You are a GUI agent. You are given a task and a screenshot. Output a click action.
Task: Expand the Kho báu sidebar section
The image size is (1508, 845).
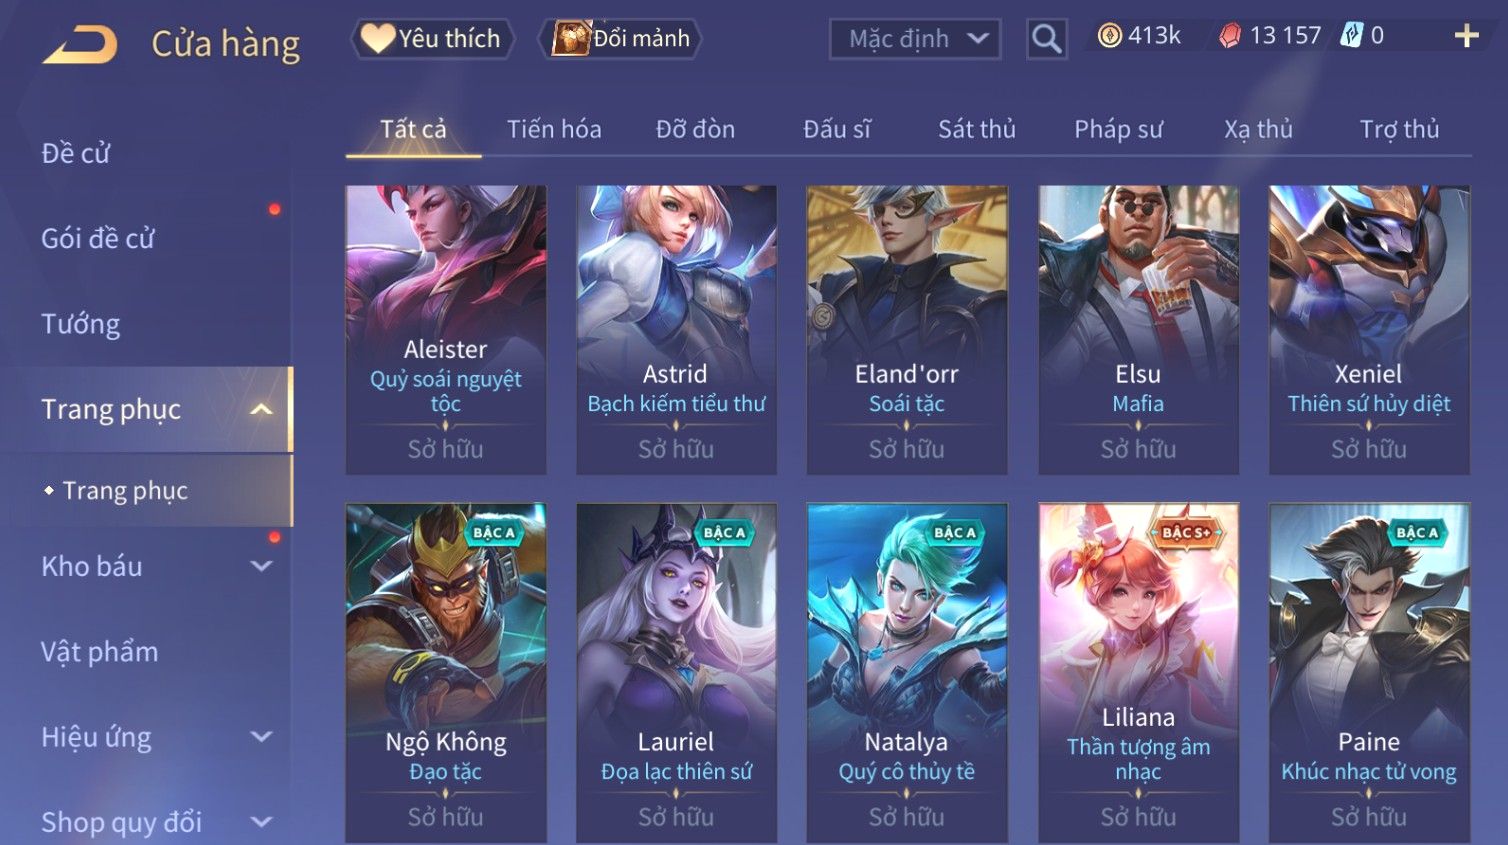tap(261, 566)
